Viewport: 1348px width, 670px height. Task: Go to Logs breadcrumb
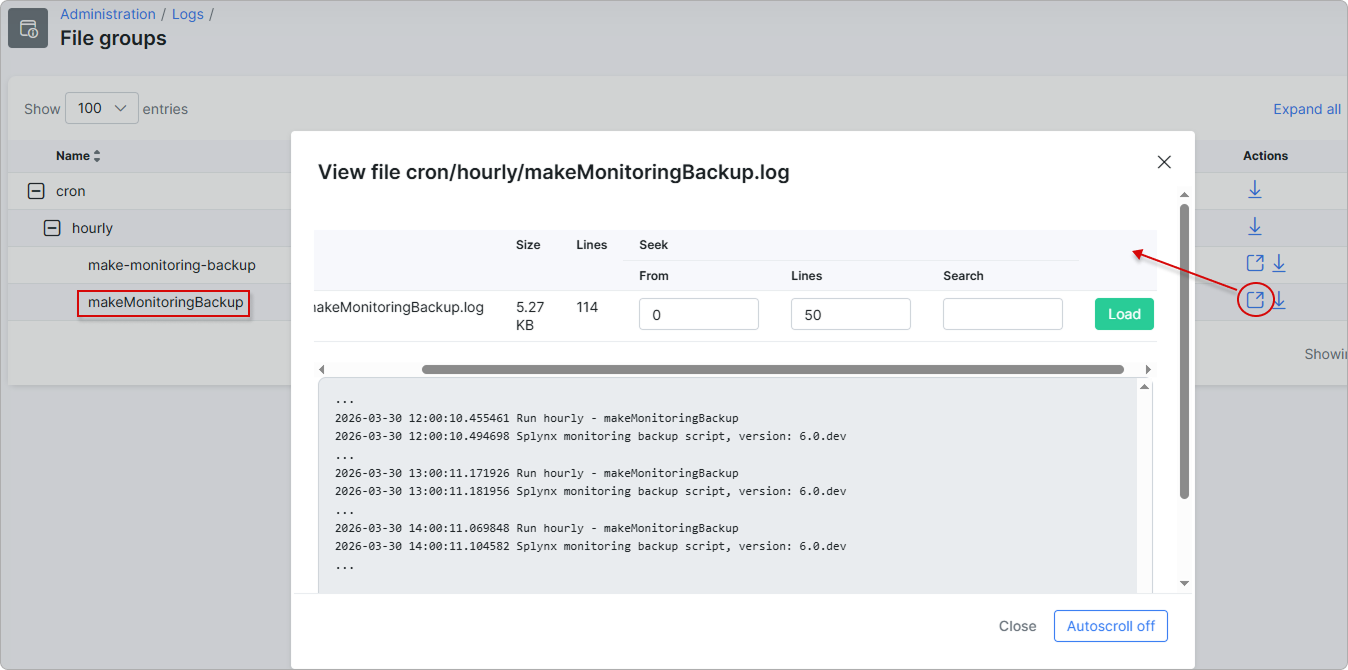tap(188, 14)
